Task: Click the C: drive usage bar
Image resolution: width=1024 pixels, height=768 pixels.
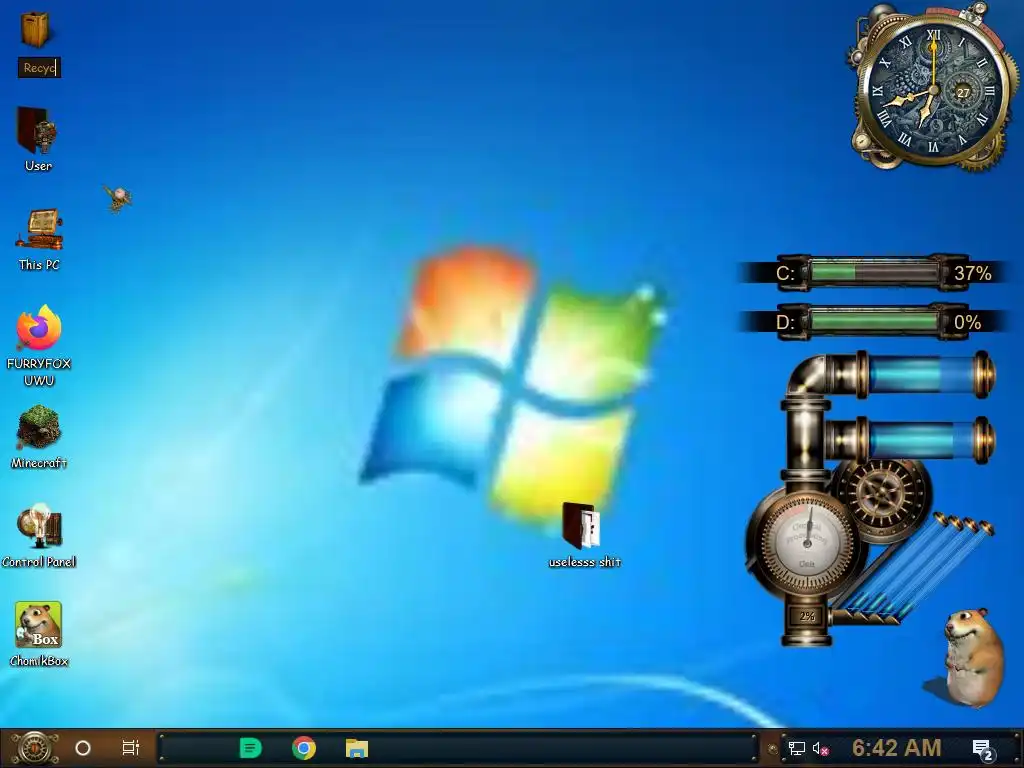Action: (x=874, y=272)
